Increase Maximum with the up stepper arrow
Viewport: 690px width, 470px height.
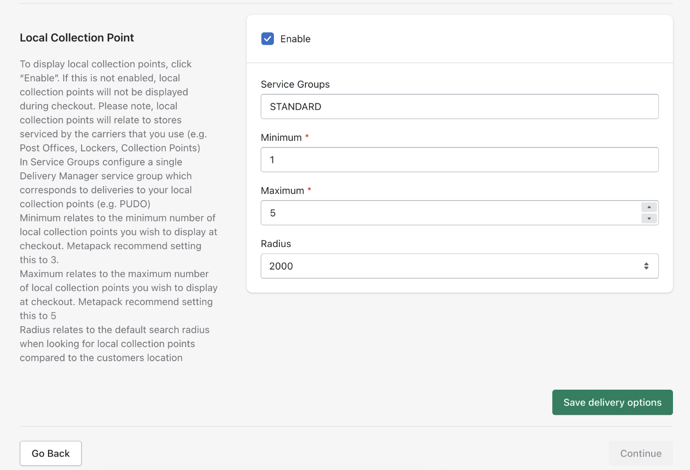(649, 207)
